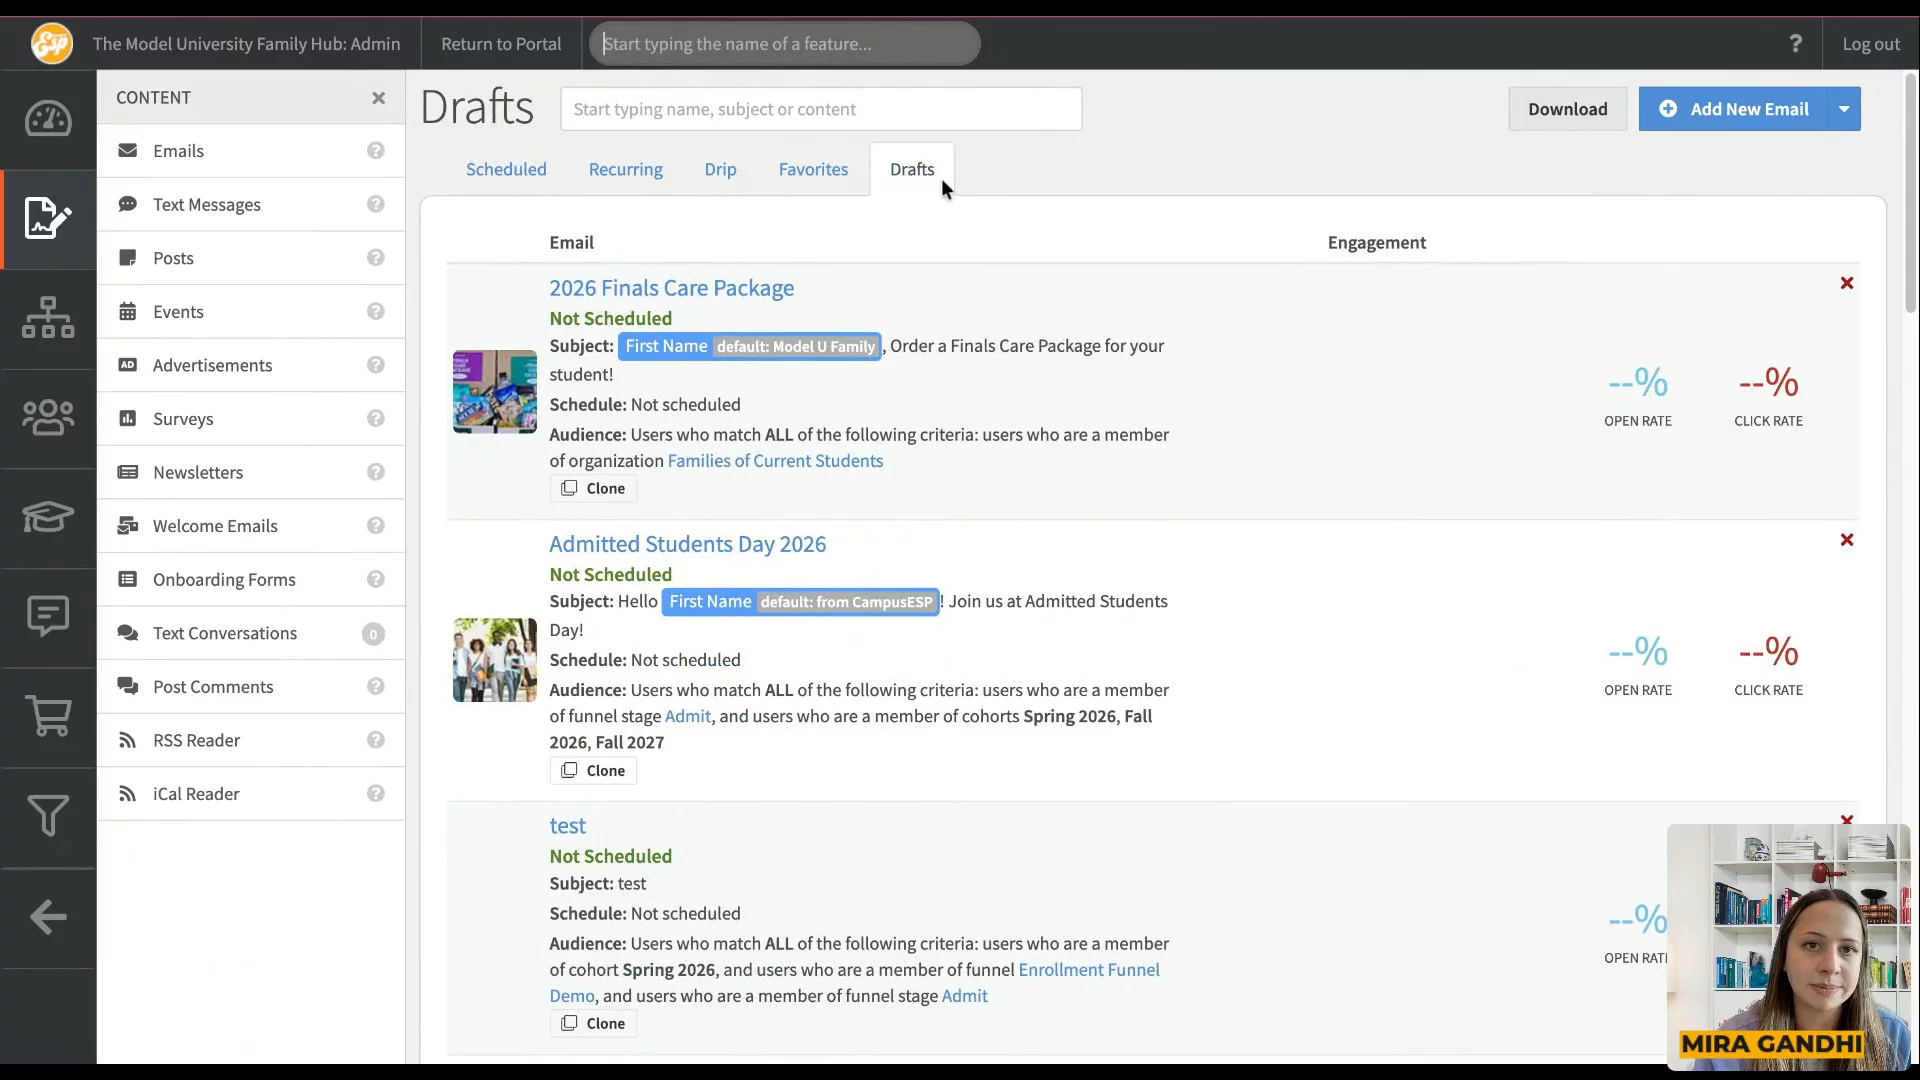Close the CONTENT panel
Image resolution: width=1920 pixels, height=1080 pixels.
pyautogui.click(x=378, y=98)
